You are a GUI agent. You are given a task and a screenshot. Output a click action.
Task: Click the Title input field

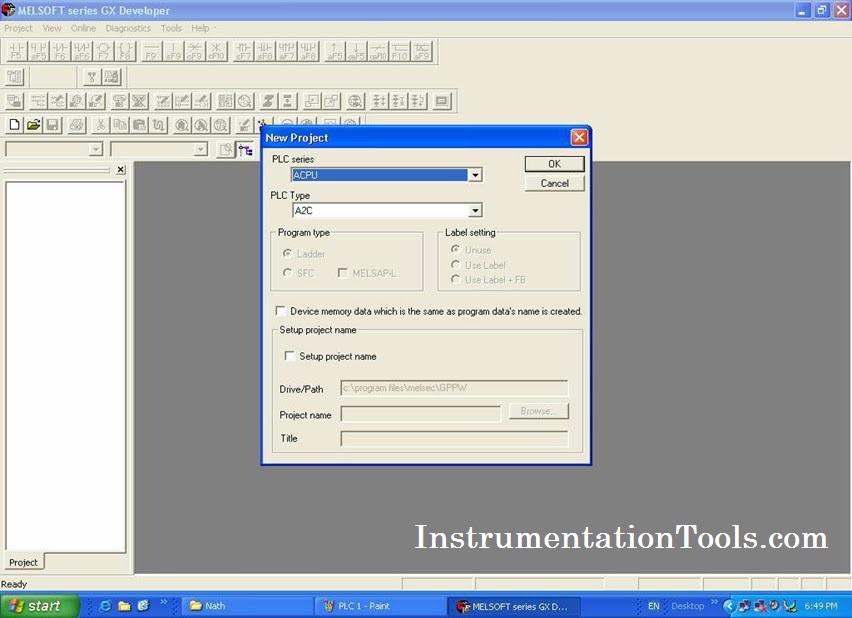tap(454, 438)
